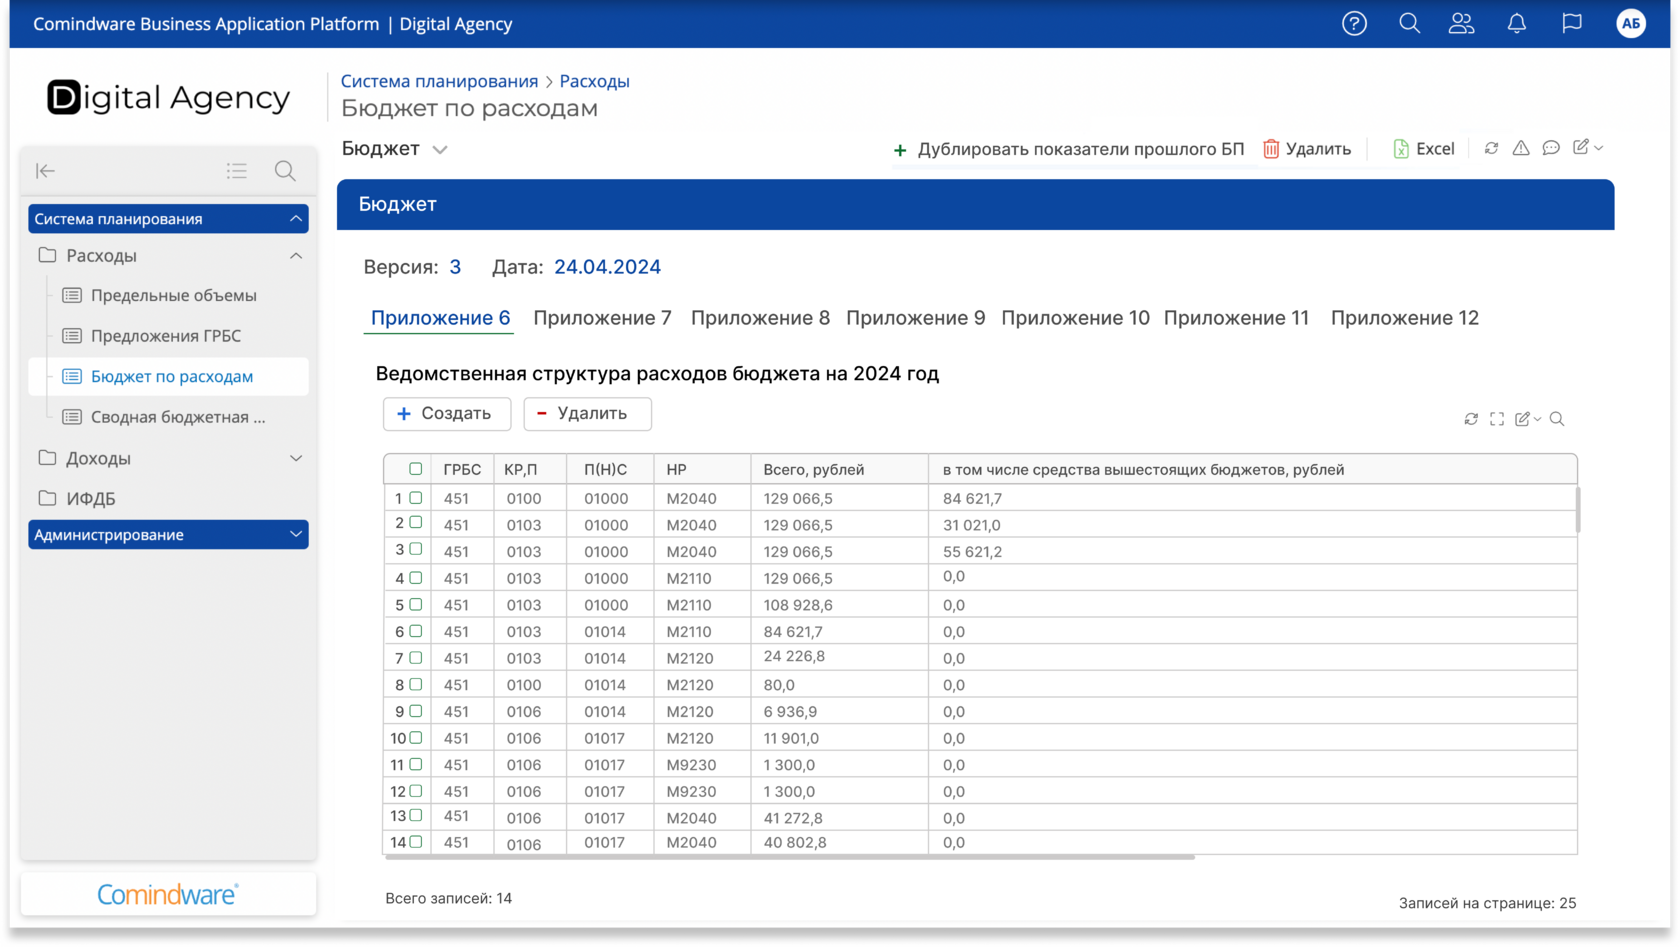Check the checkbox for row 13
The height and width of the screenshot is (947, 1680).
pyautogui.click(x=416, y=816)
